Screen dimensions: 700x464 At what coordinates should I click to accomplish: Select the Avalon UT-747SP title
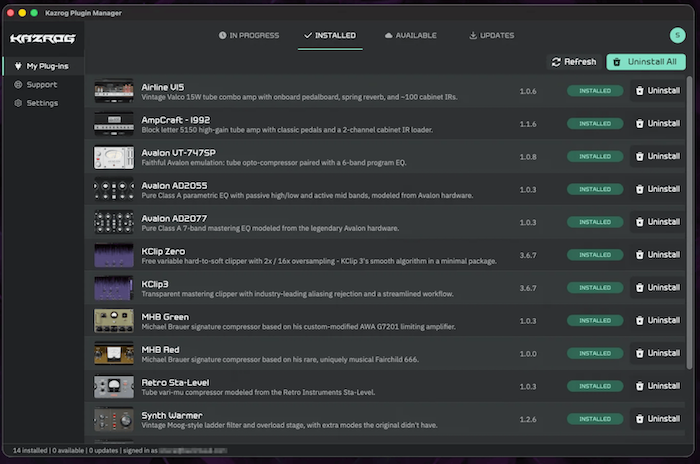[179, 153]
